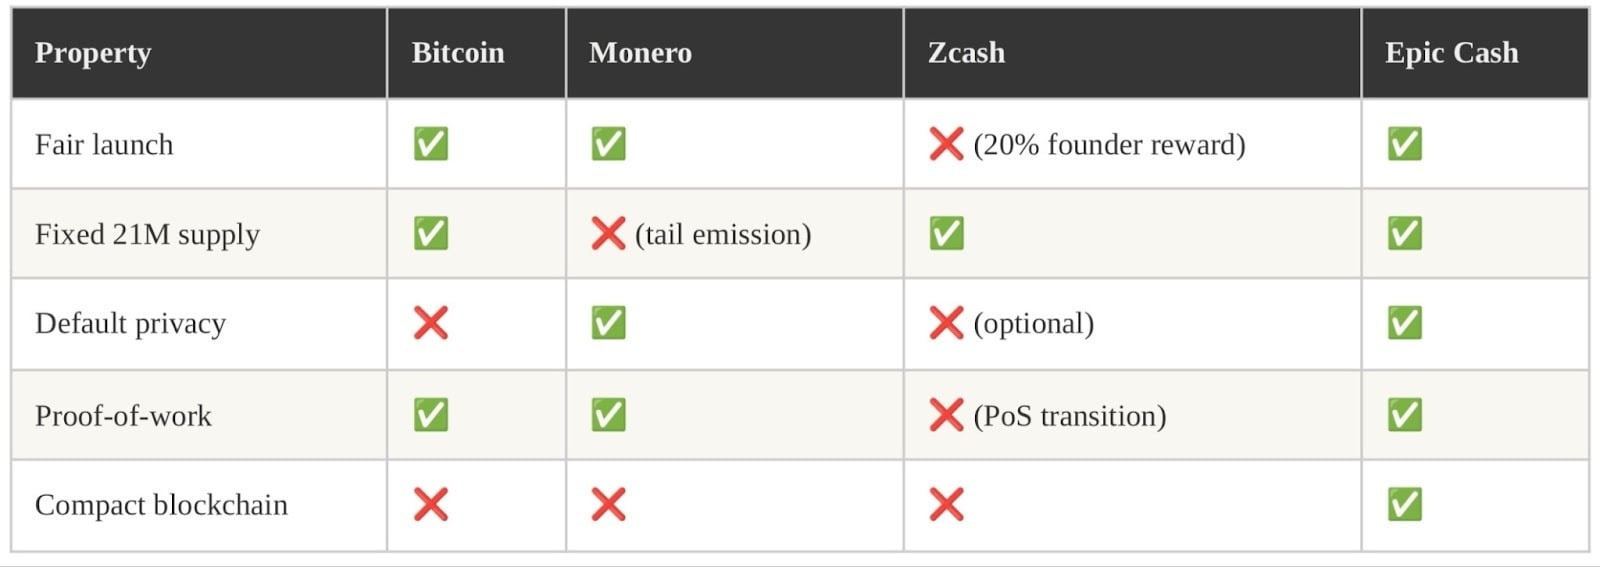Click Epic Cash's Compact blockchain green checkmark

tap(1405, 504)
